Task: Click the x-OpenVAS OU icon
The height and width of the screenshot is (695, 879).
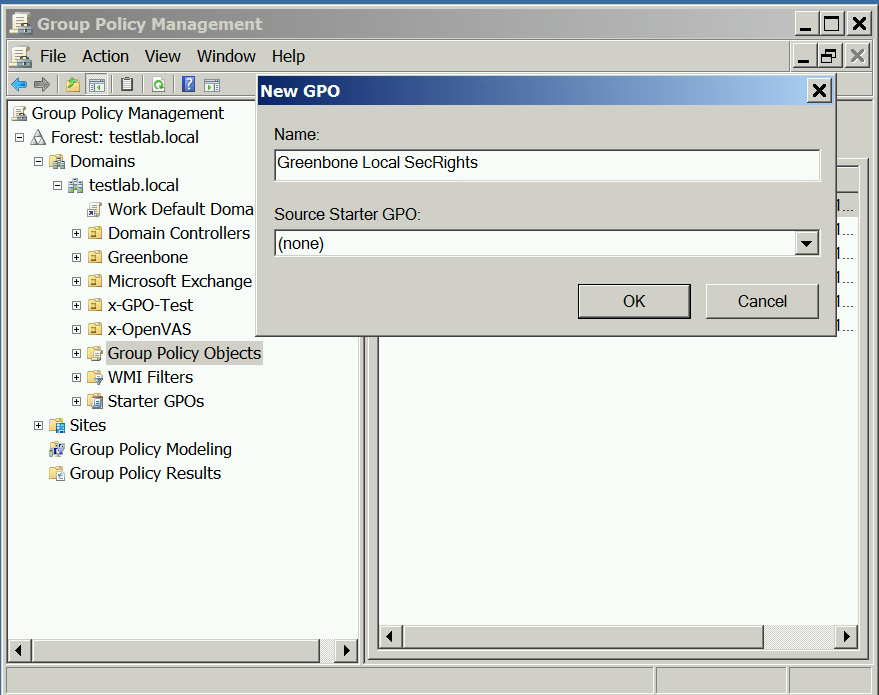Action: pos(95,330)
